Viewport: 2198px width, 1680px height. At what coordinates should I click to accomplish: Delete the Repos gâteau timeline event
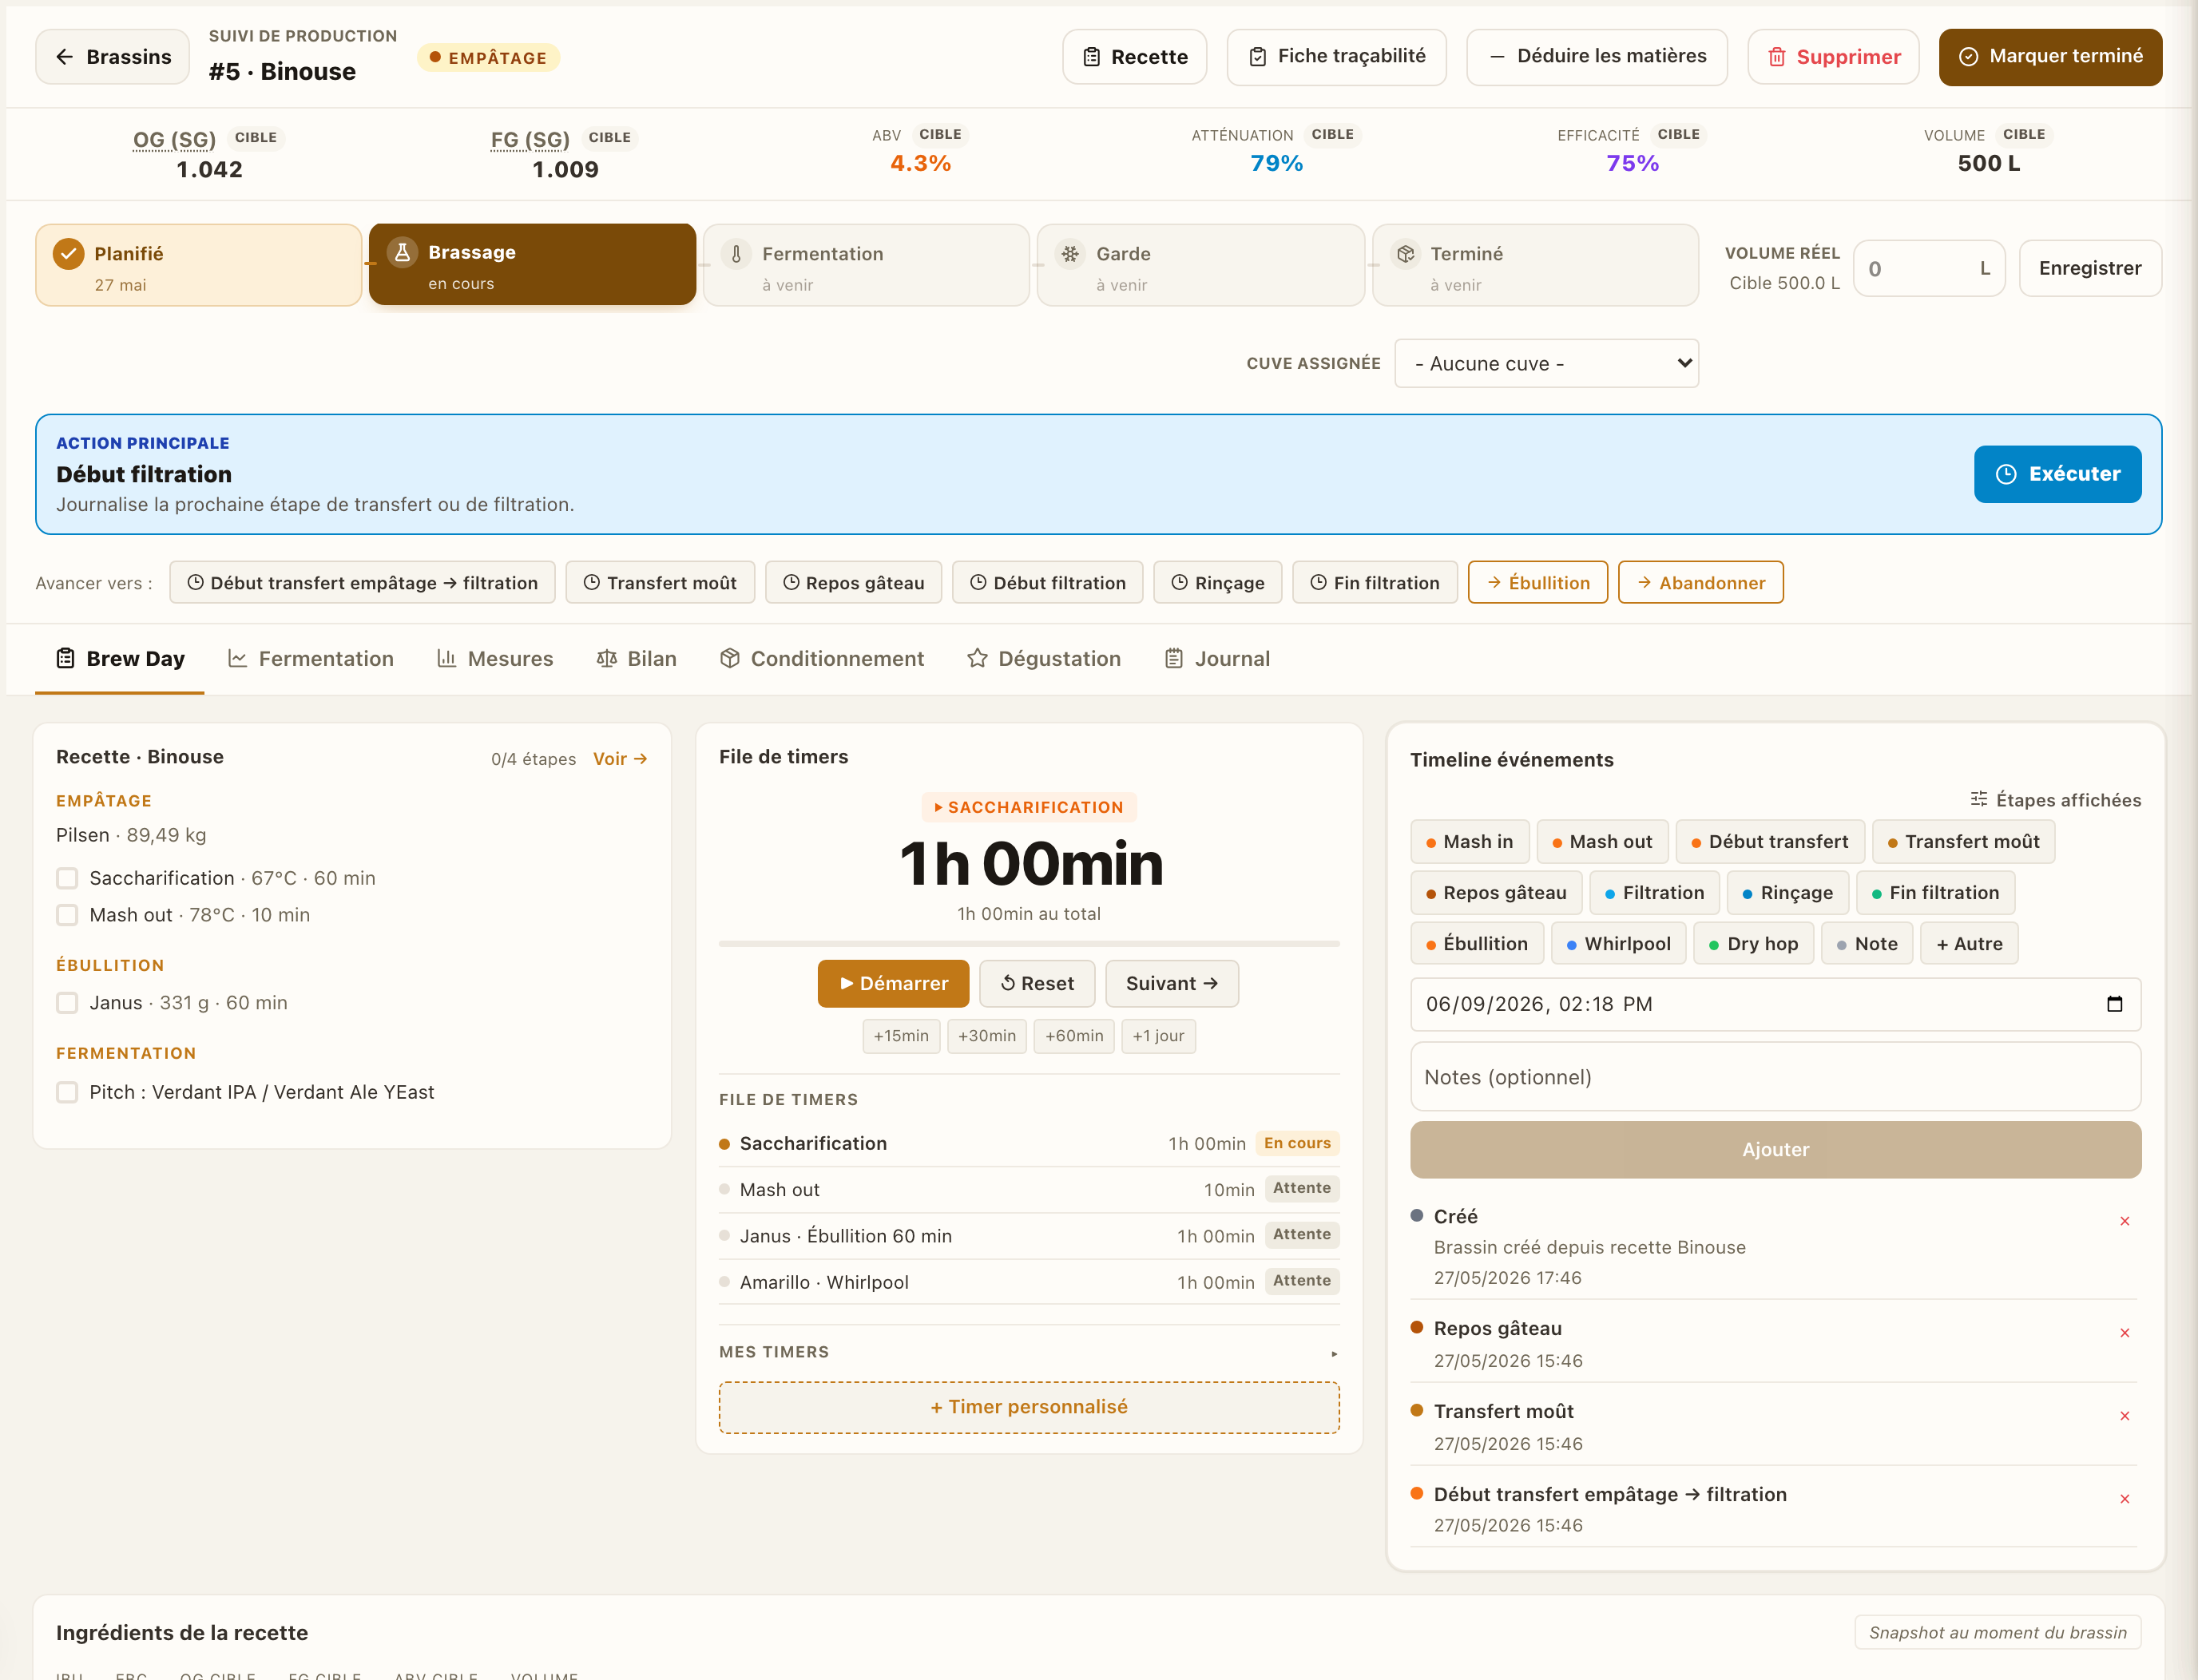[2124, 1333]
